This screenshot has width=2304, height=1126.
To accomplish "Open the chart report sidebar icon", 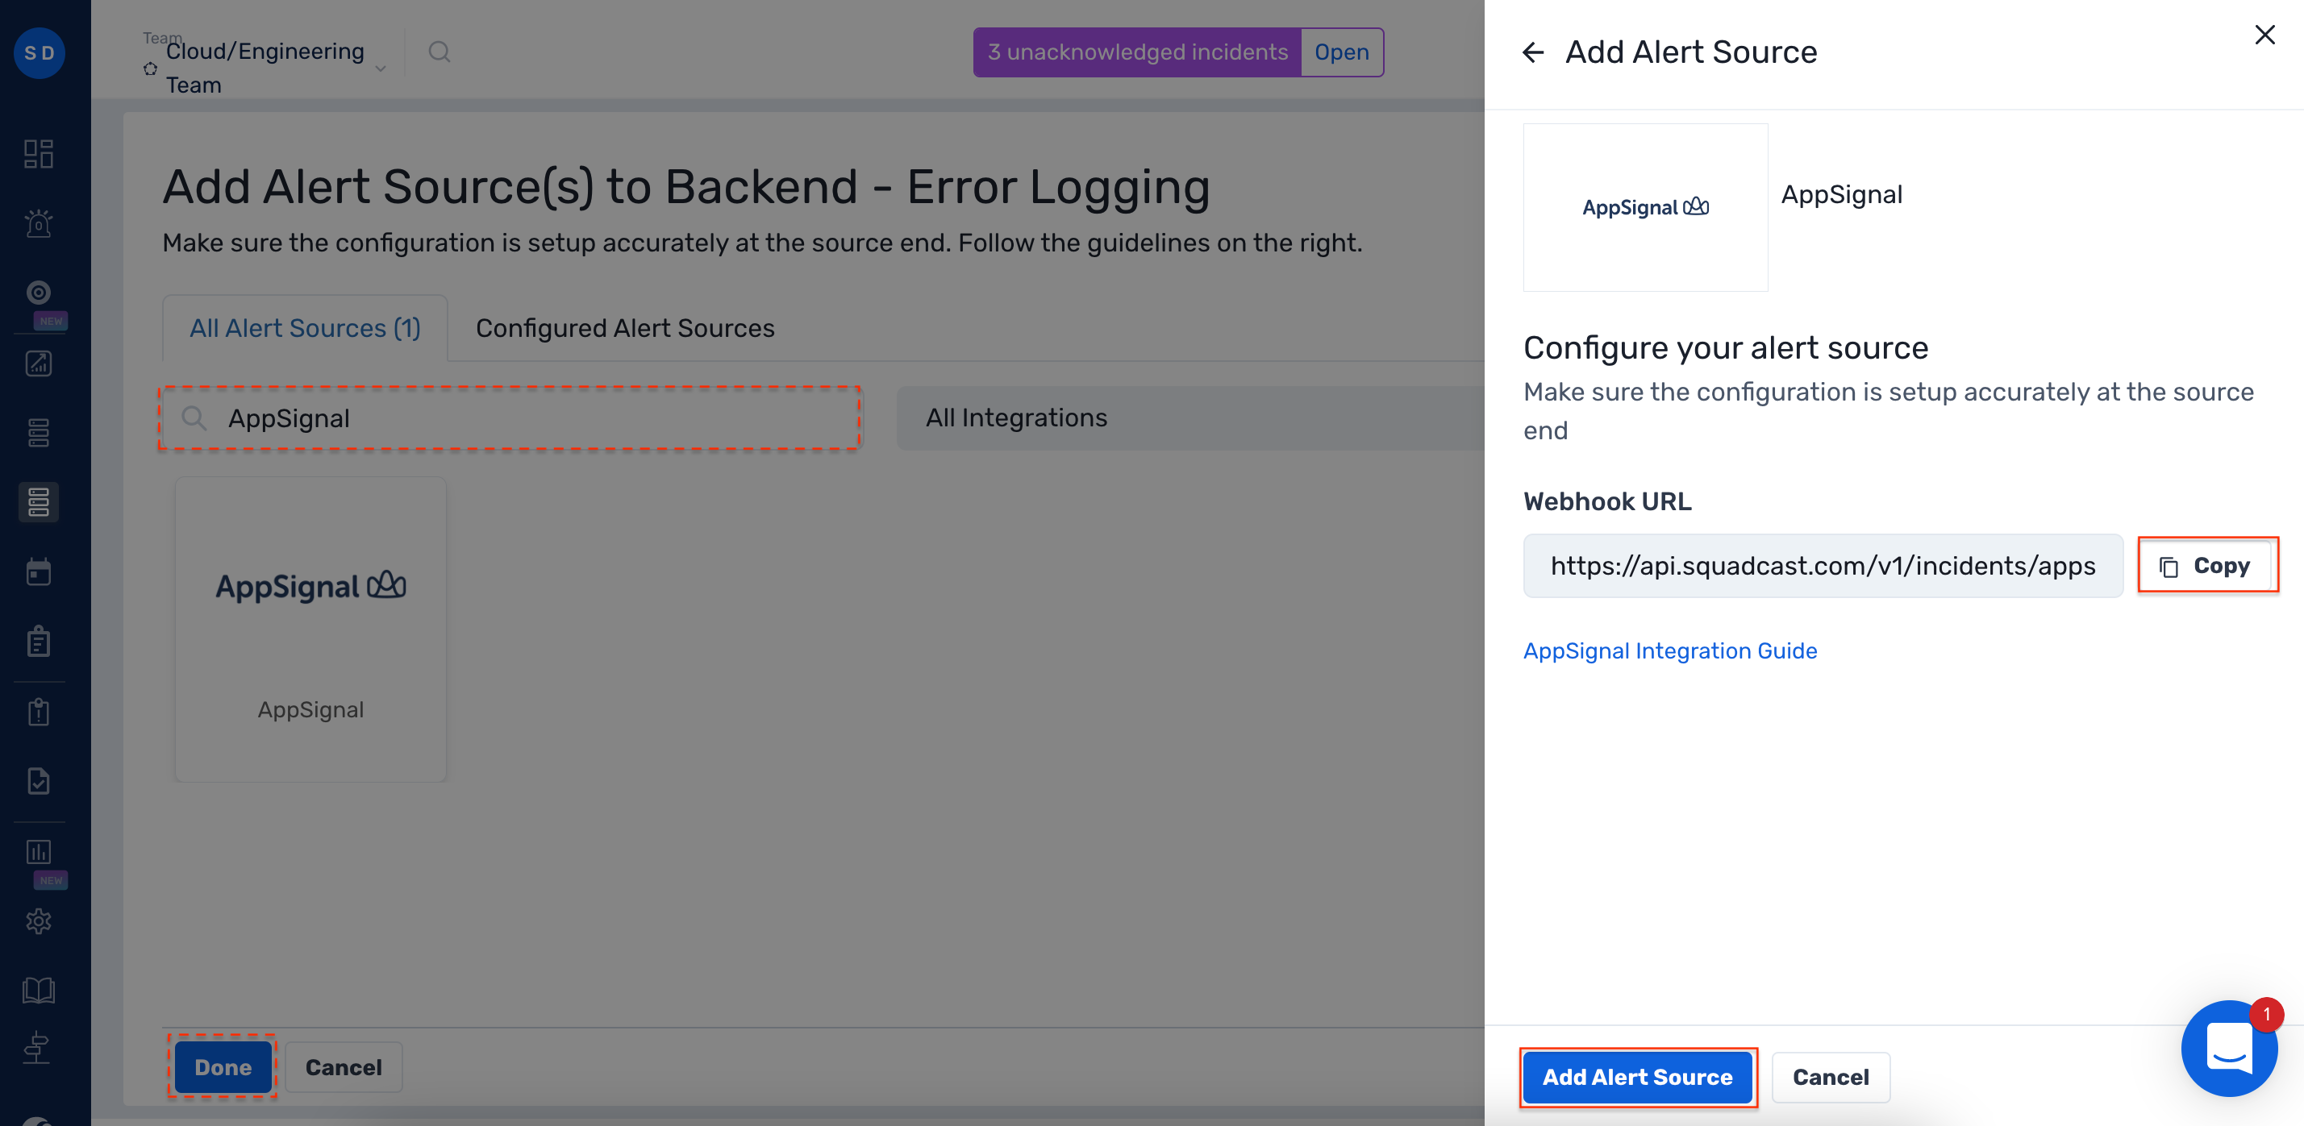I will pos(39,363).
